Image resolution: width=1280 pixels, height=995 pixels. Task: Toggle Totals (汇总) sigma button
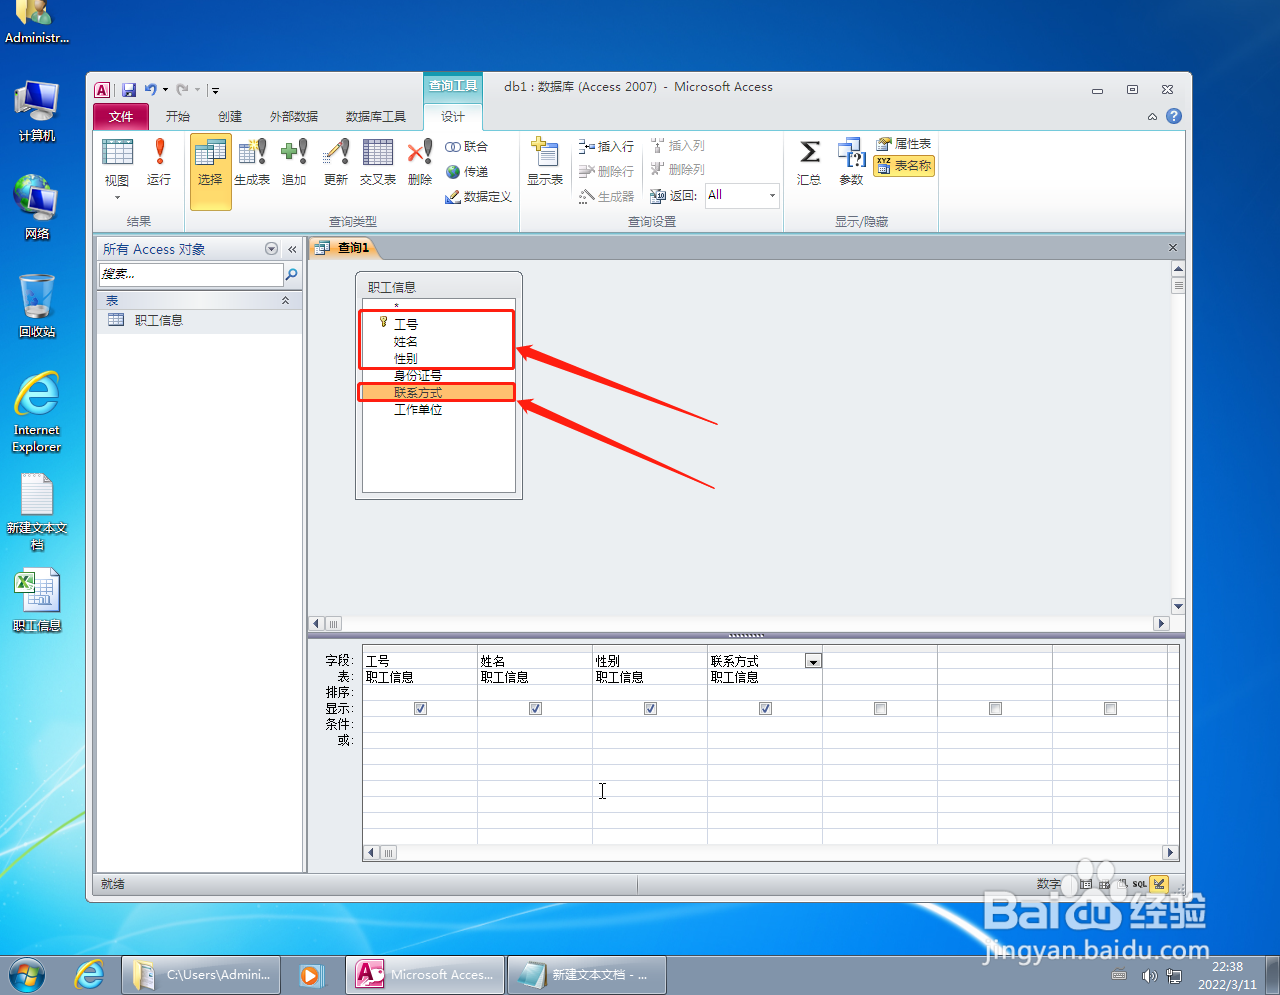(809, 162)
